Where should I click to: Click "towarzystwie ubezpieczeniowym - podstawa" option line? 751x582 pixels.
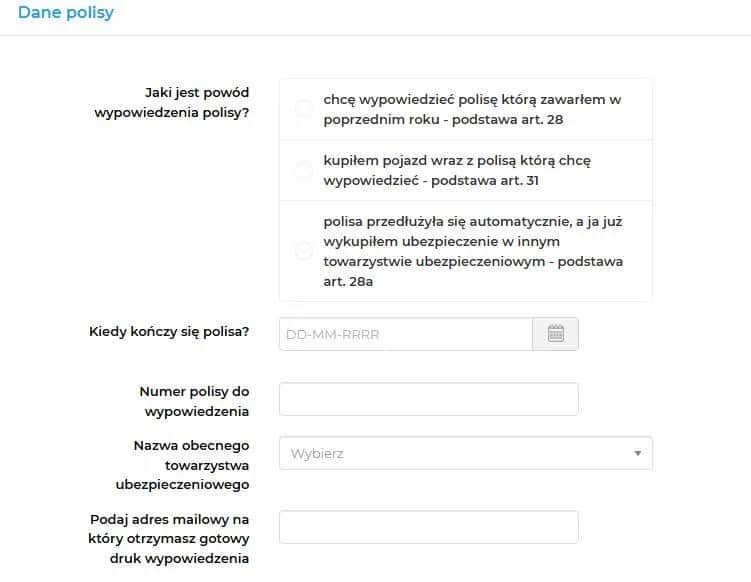473,262
